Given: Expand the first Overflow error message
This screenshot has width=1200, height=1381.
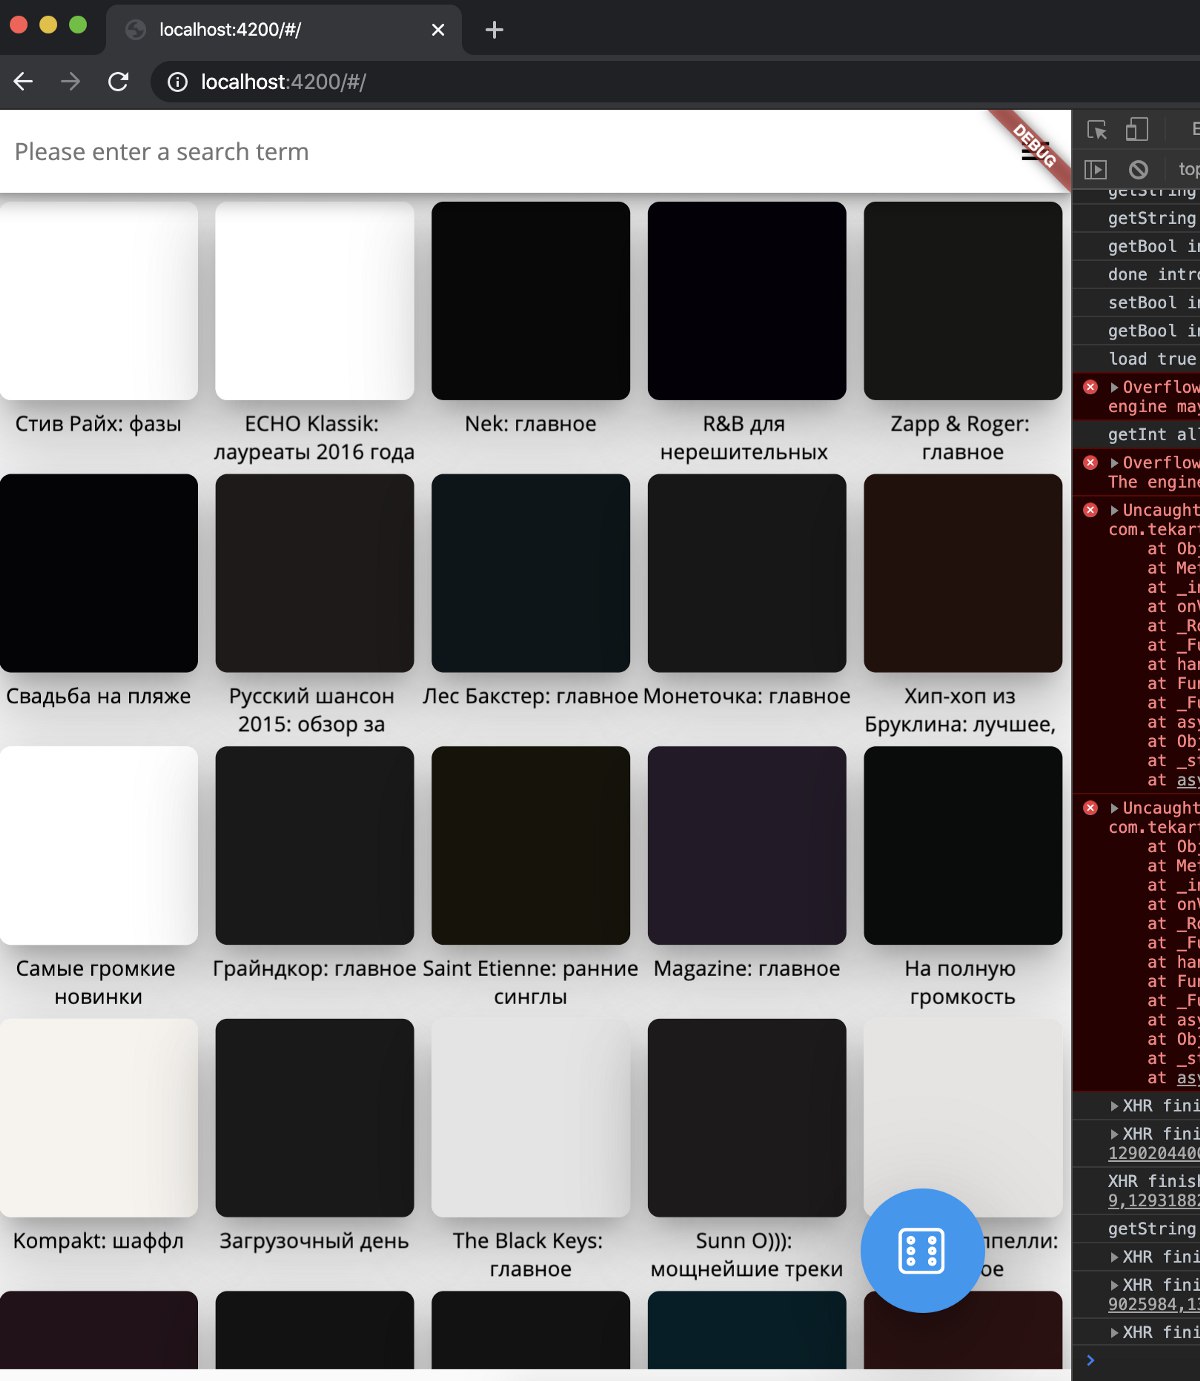Looking at the screenshot, I should coord(1114,387).
